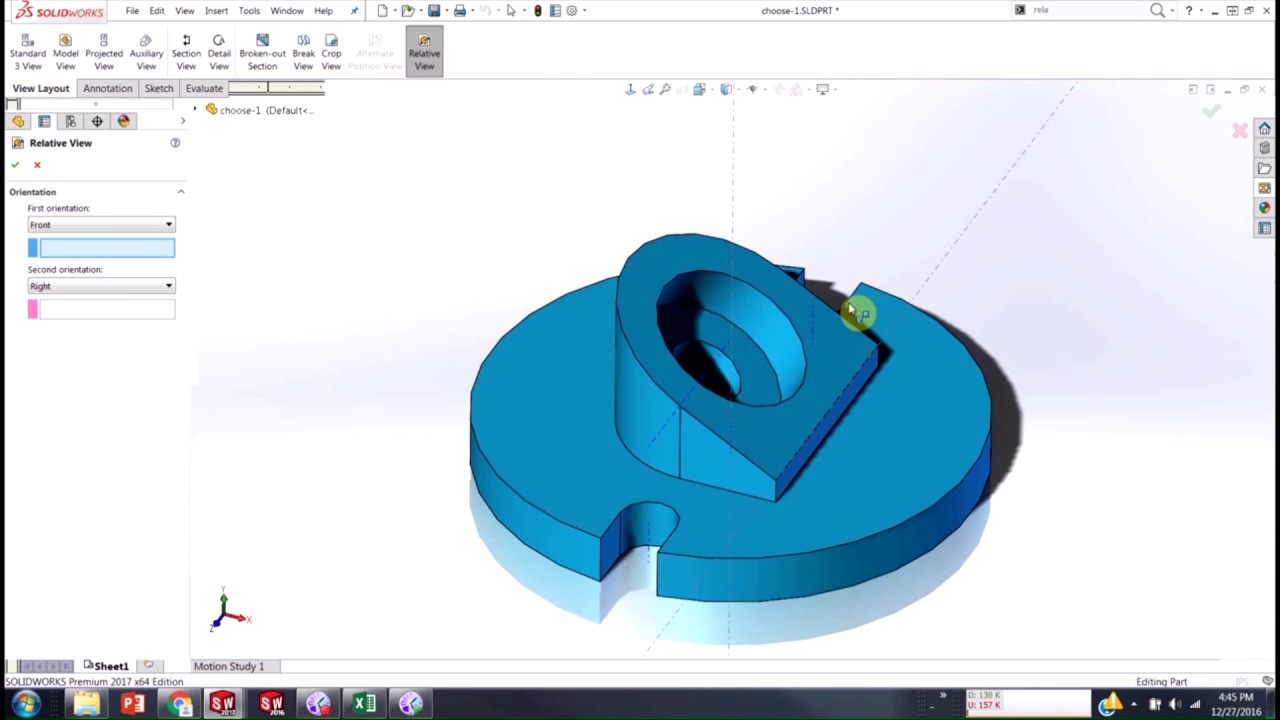The height and width of the screenshot is (720, 1280).
Task: Click the Section View tool
Action: pyautogui.click(x=186, y=52)
